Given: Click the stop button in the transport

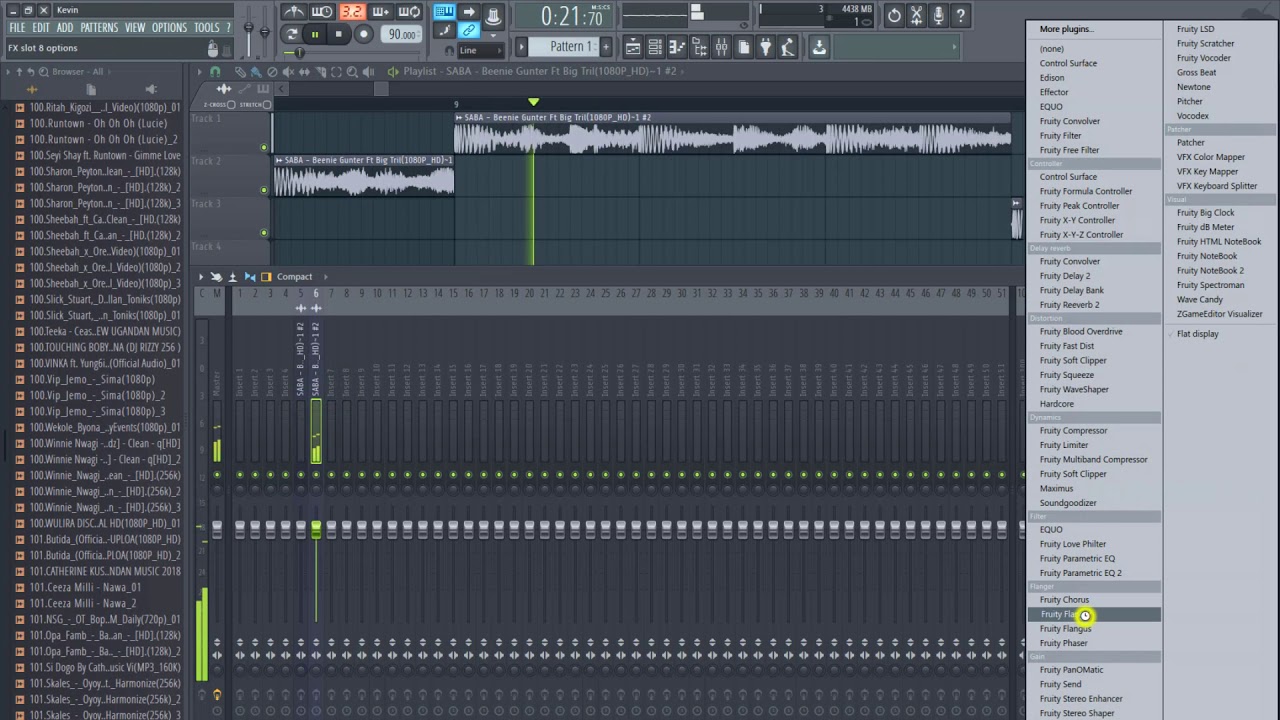Looking at the screenshot, I should pyautogui.click(x=338, y=34).
